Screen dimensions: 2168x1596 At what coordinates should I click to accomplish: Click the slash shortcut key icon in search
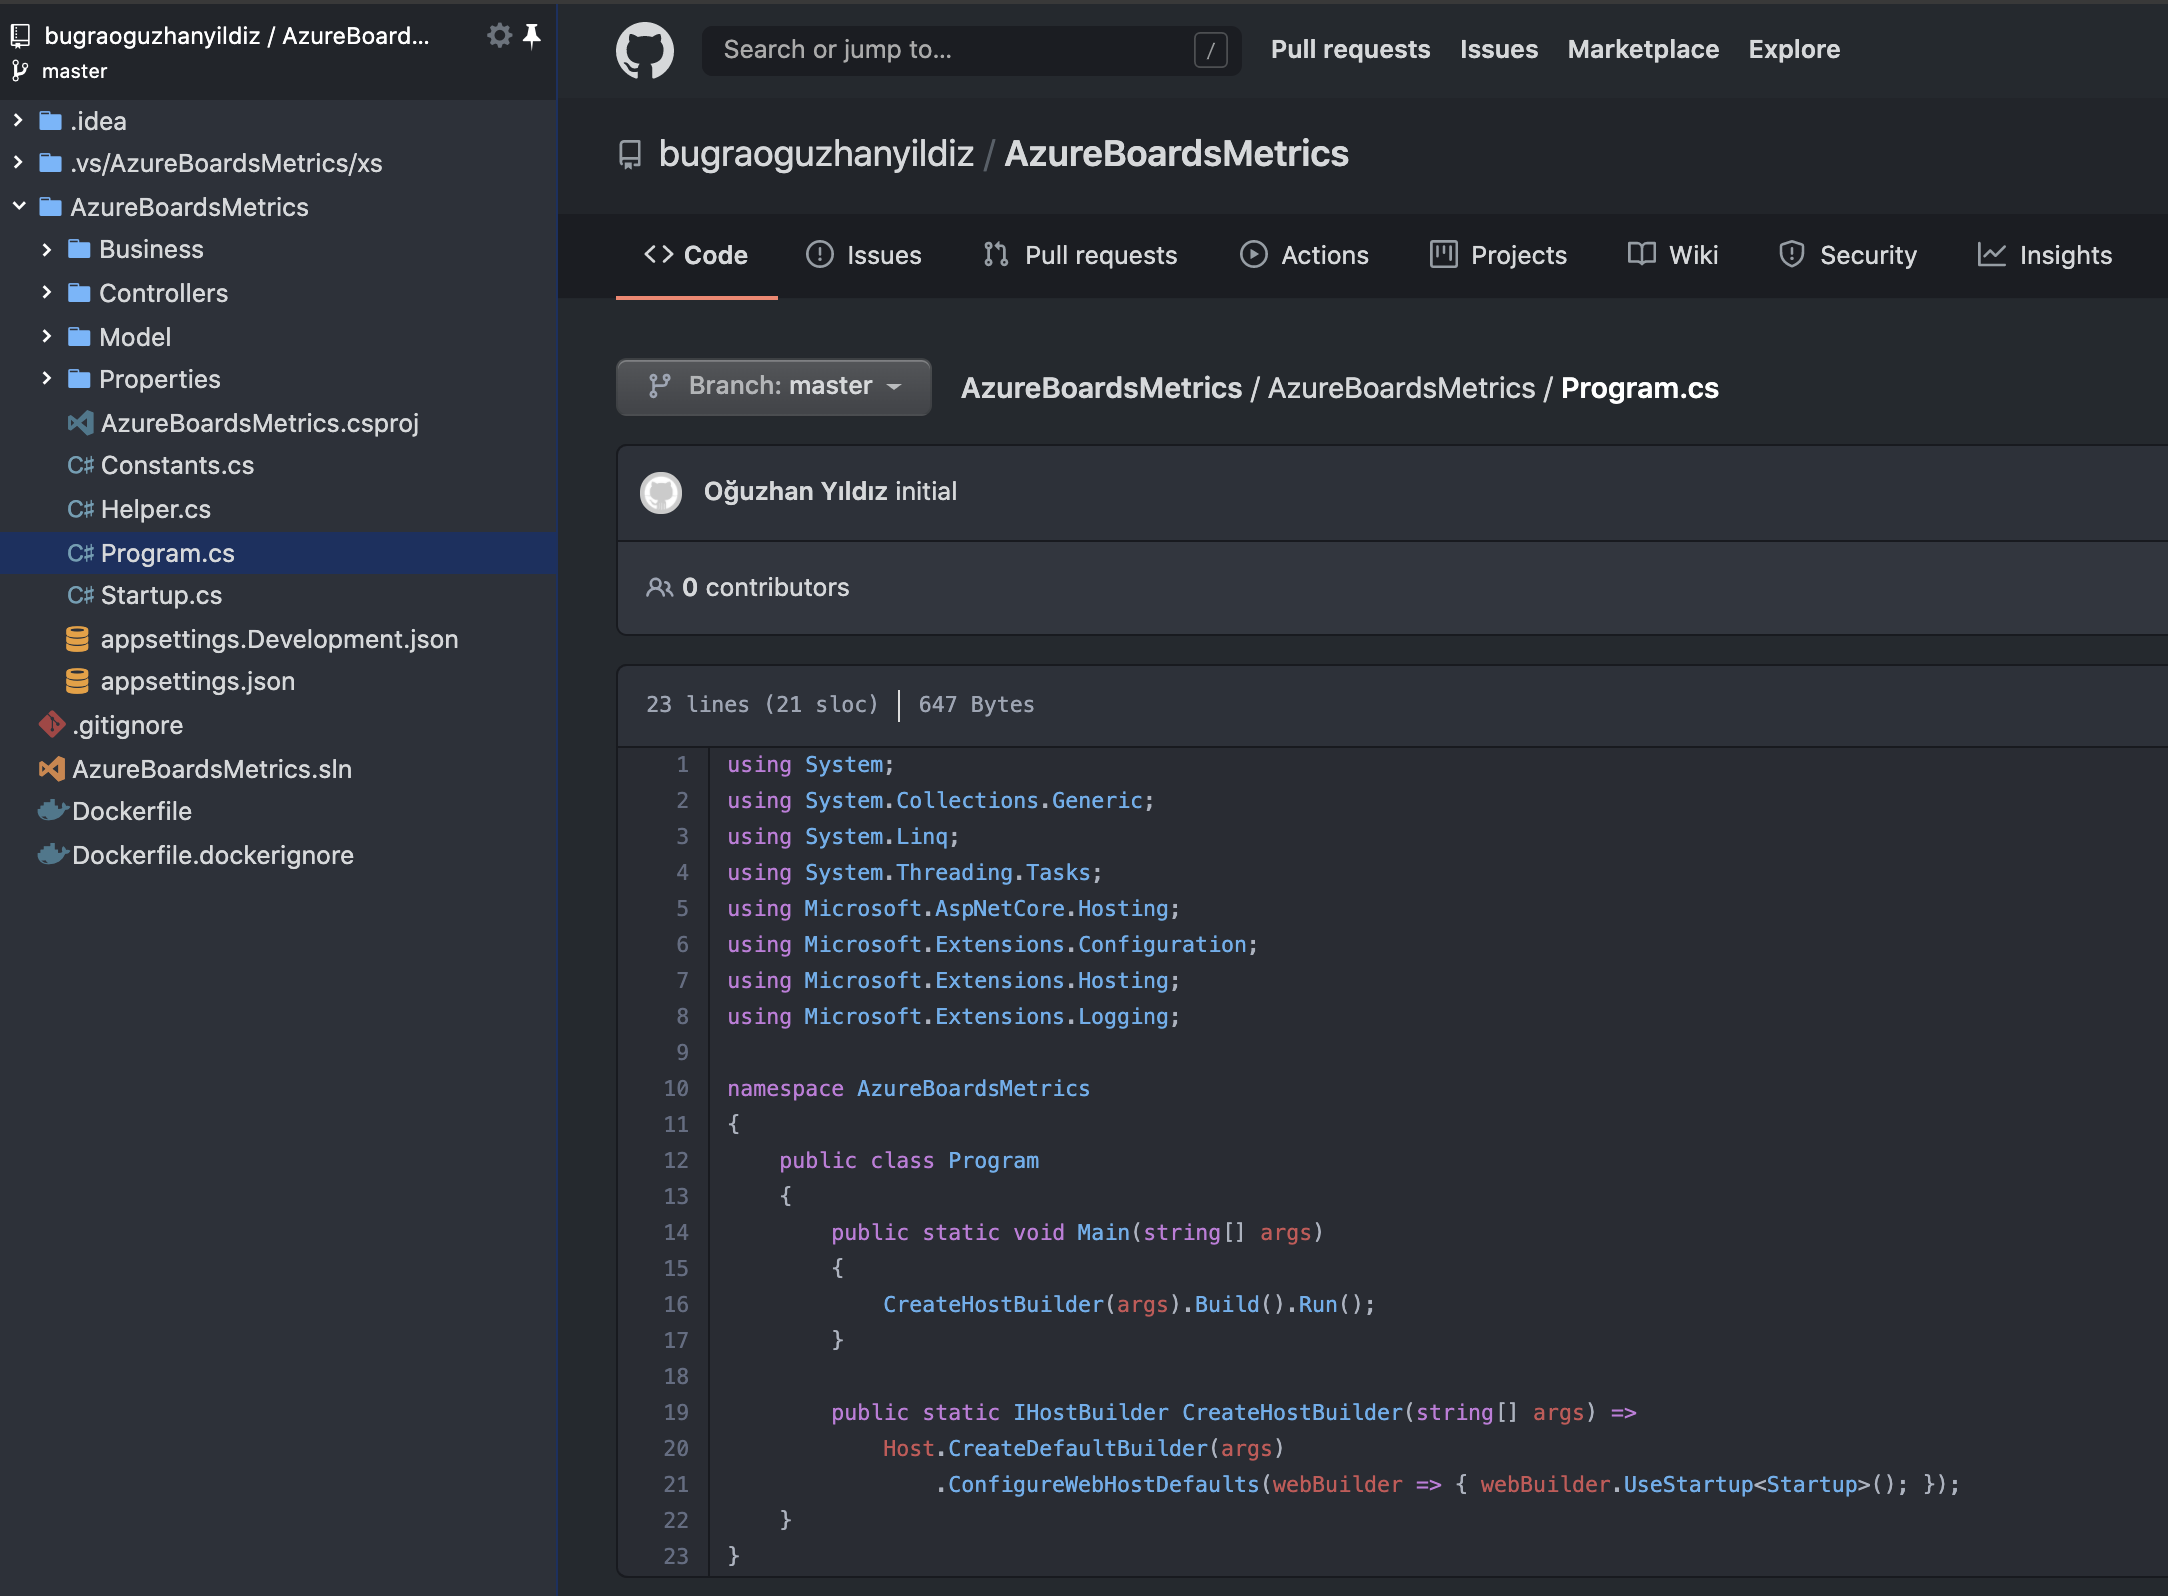tap(1210, 50)
